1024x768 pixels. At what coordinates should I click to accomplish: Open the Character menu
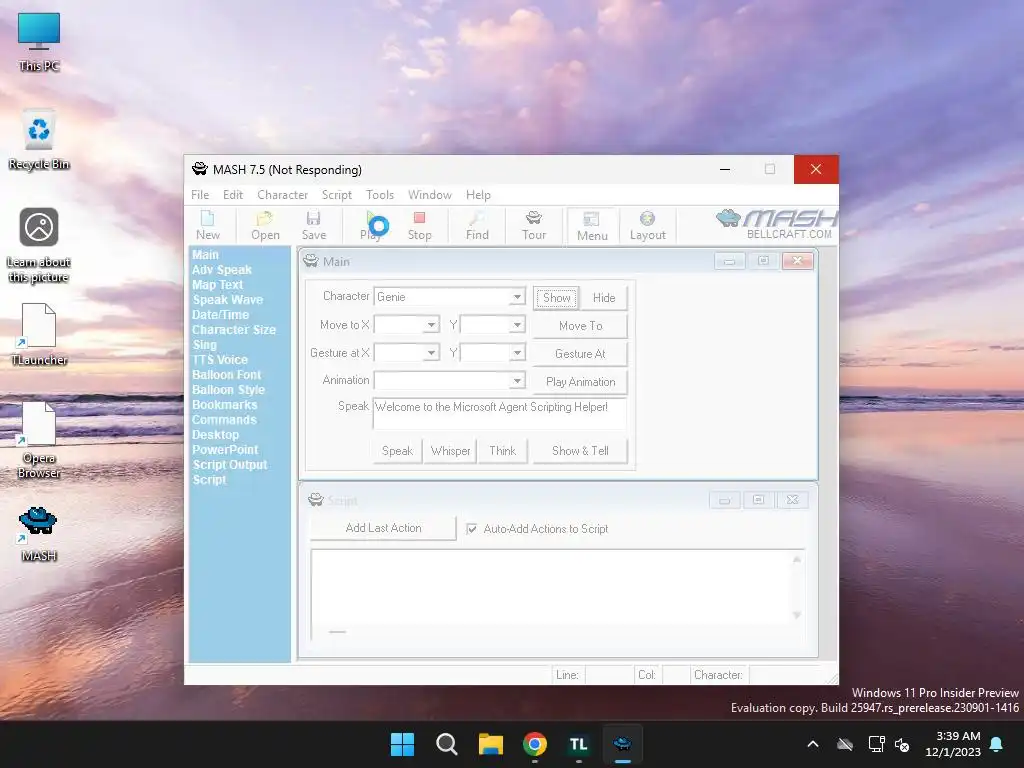[282, 195]
